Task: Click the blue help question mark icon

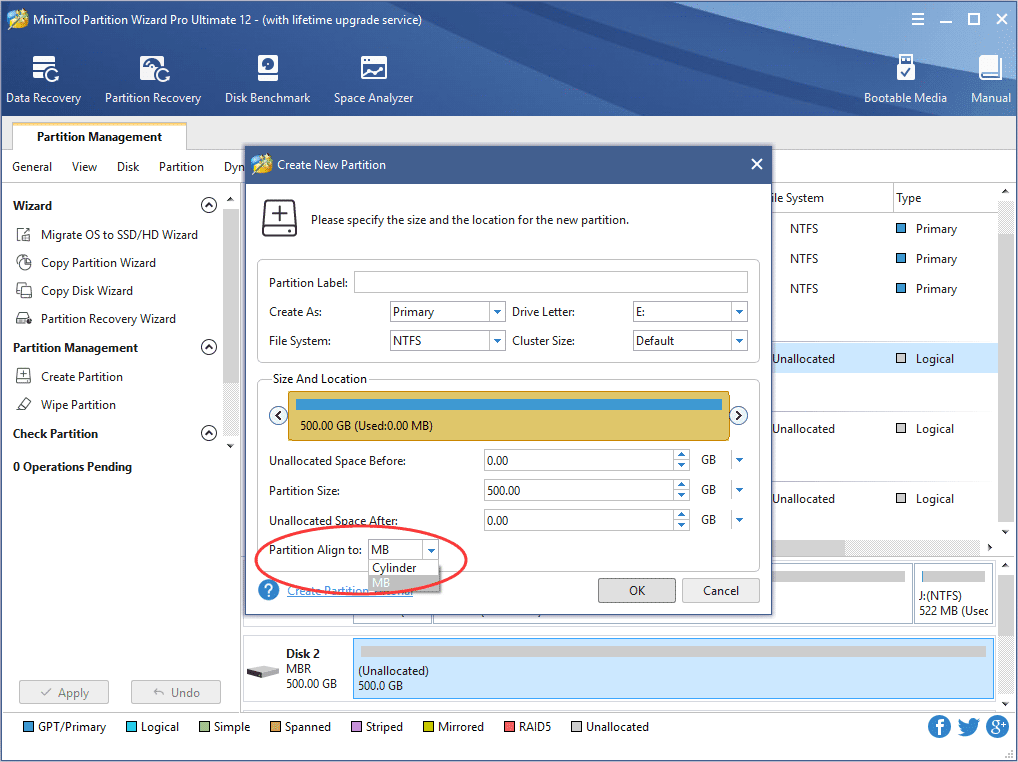Action: (268, 589)
